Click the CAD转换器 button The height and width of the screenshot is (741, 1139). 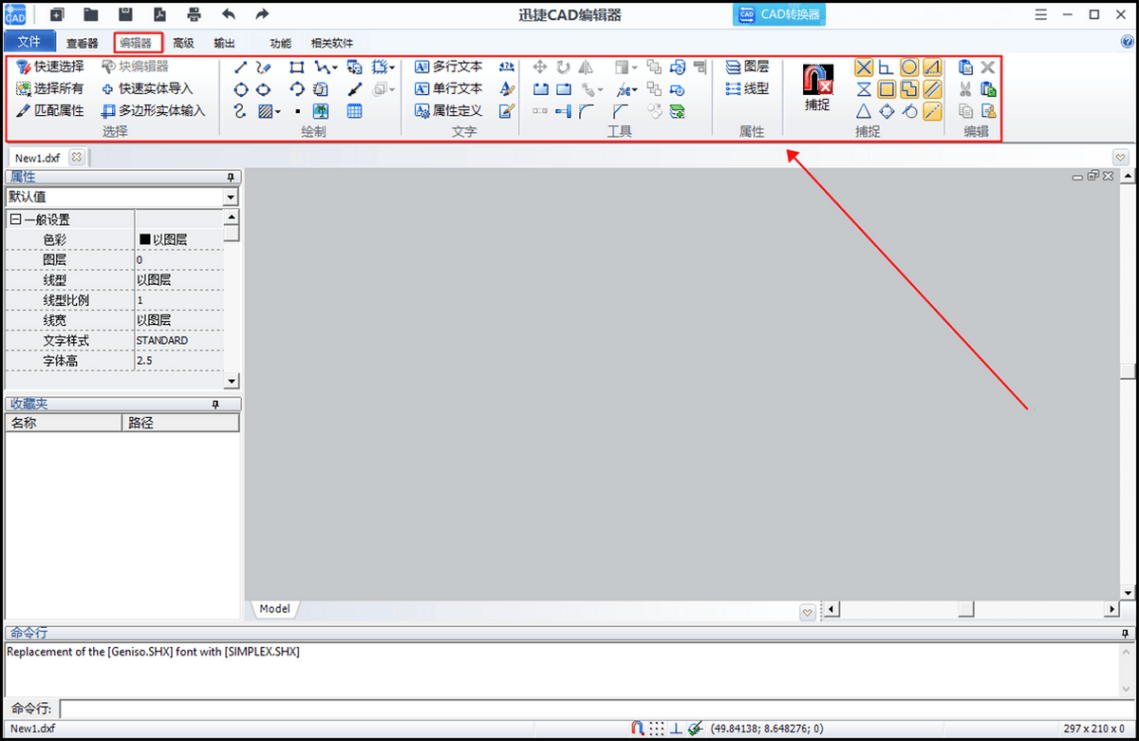click(x=779, y=15)
